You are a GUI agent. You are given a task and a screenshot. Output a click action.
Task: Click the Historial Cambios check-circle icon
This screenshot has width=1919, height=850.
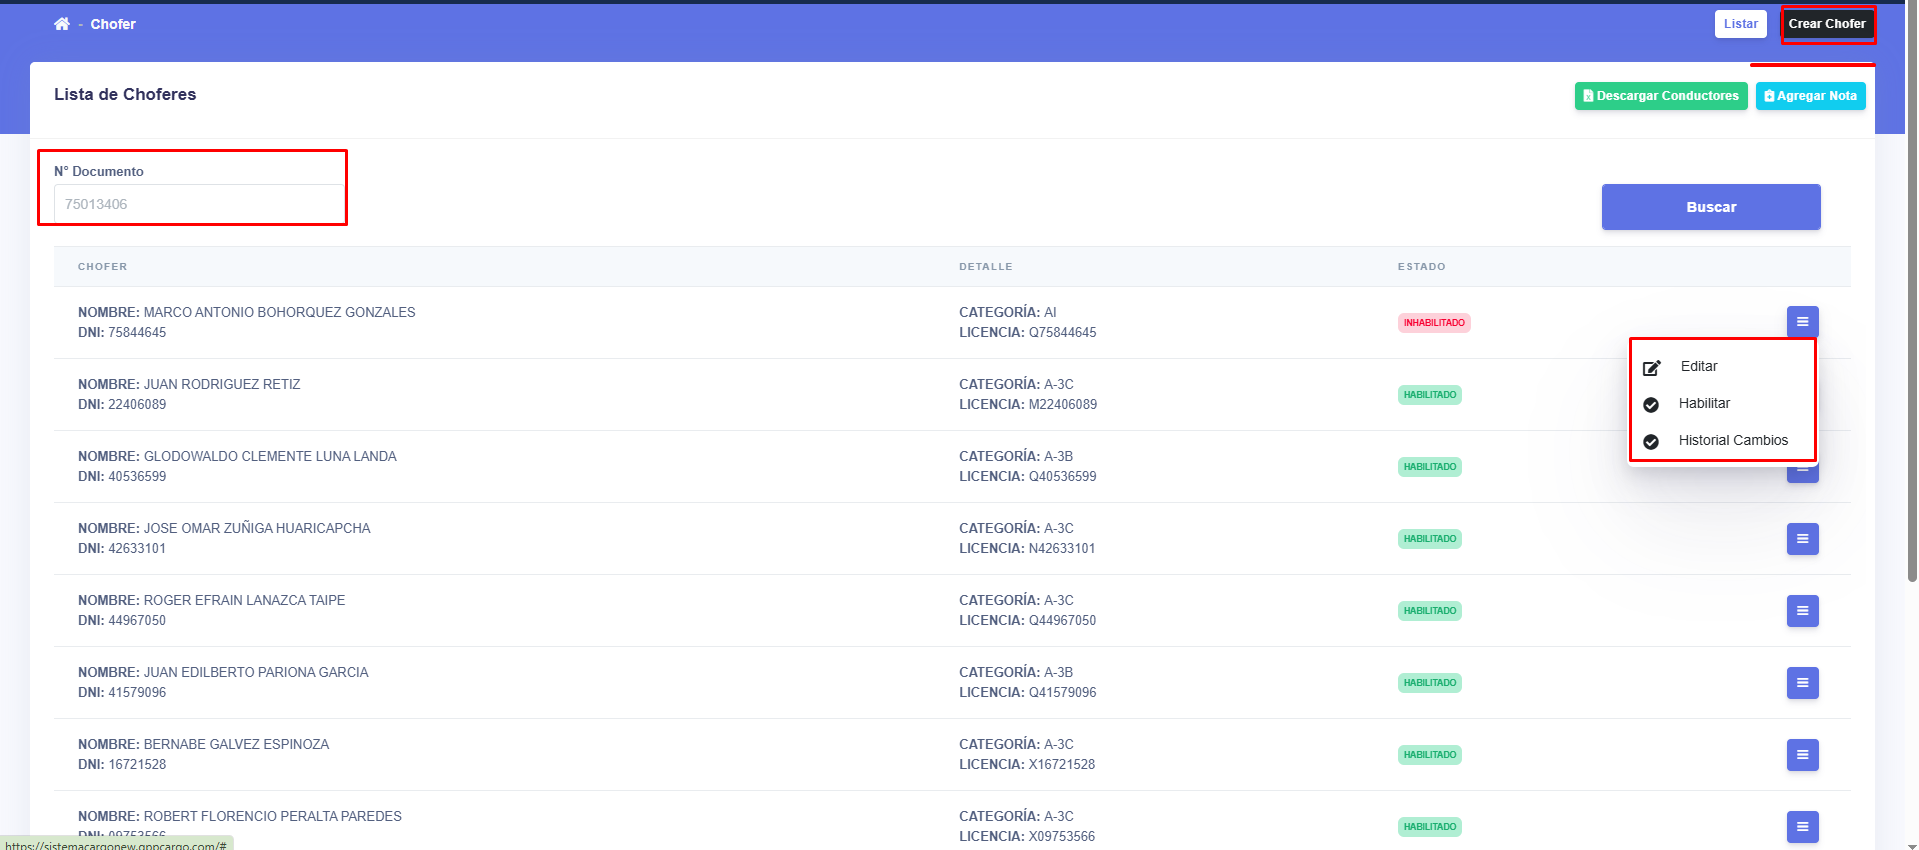pos(1651,442)
